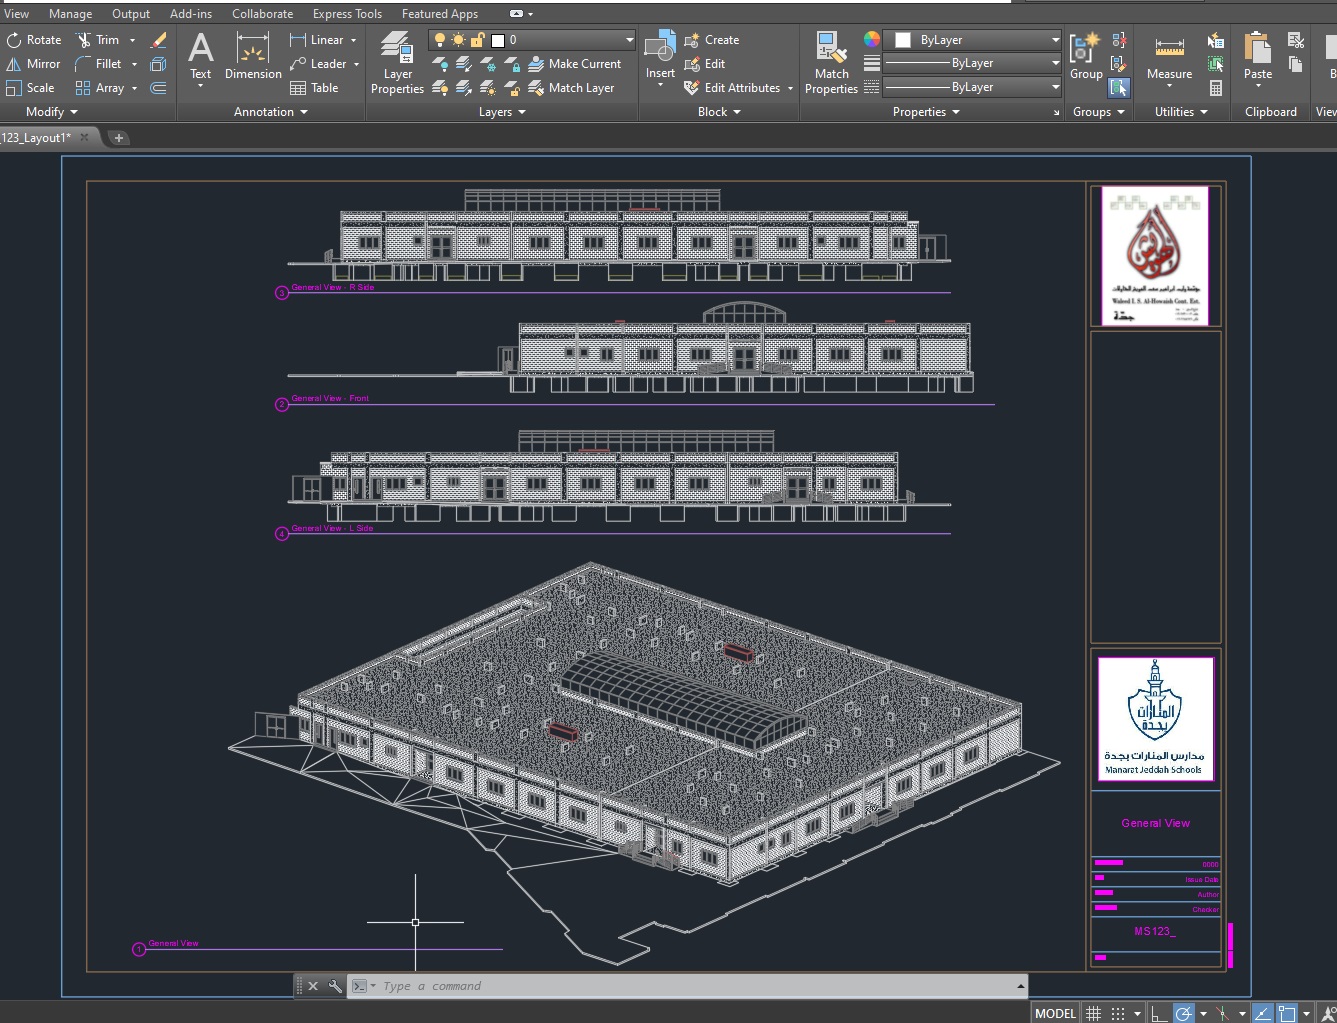This screenshot has height=1023, width=1337.
Task: Expand the Groups panel
Action: coord(1098,112)
